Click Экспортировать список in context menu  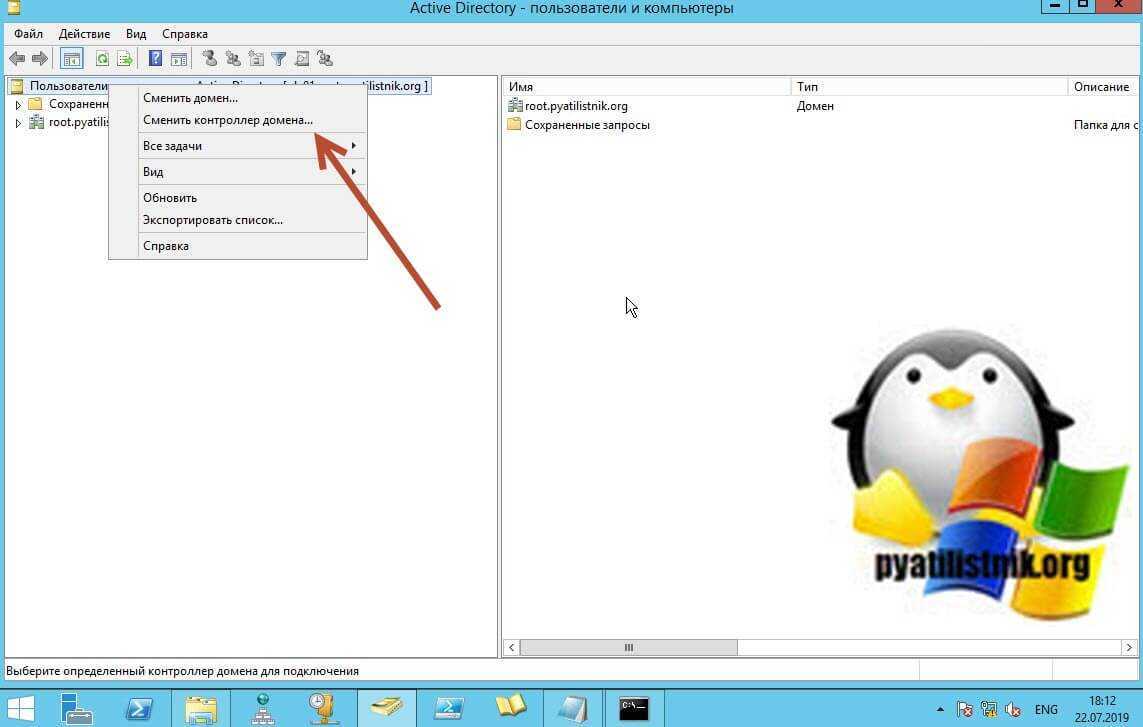pos(212,220)
